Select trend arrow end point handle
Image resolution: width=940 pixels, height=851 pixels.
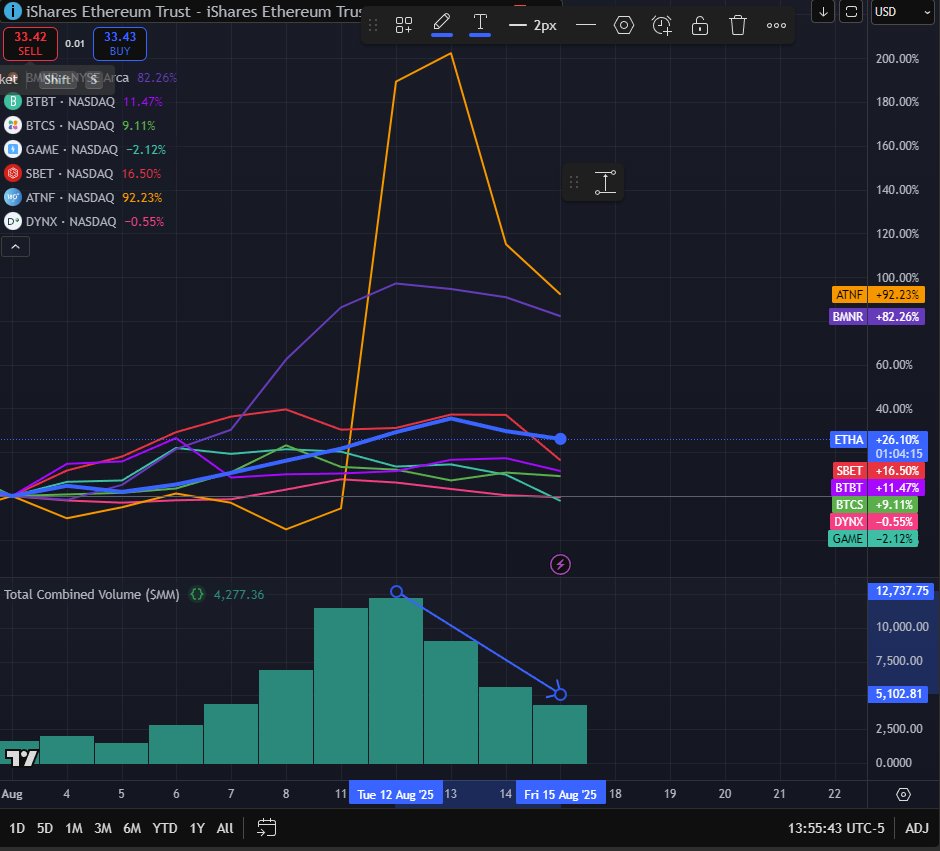point(560,694)
